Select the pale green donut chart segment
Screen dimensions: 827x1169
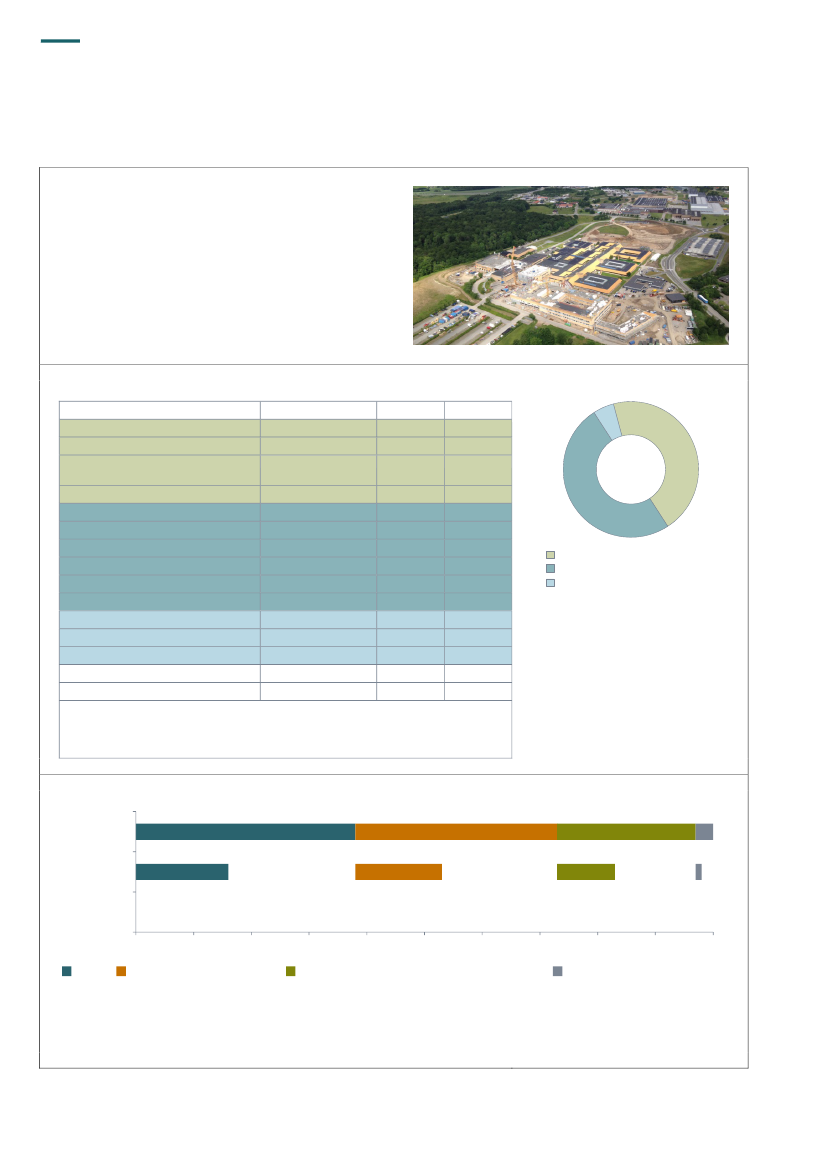coord(673,457)
